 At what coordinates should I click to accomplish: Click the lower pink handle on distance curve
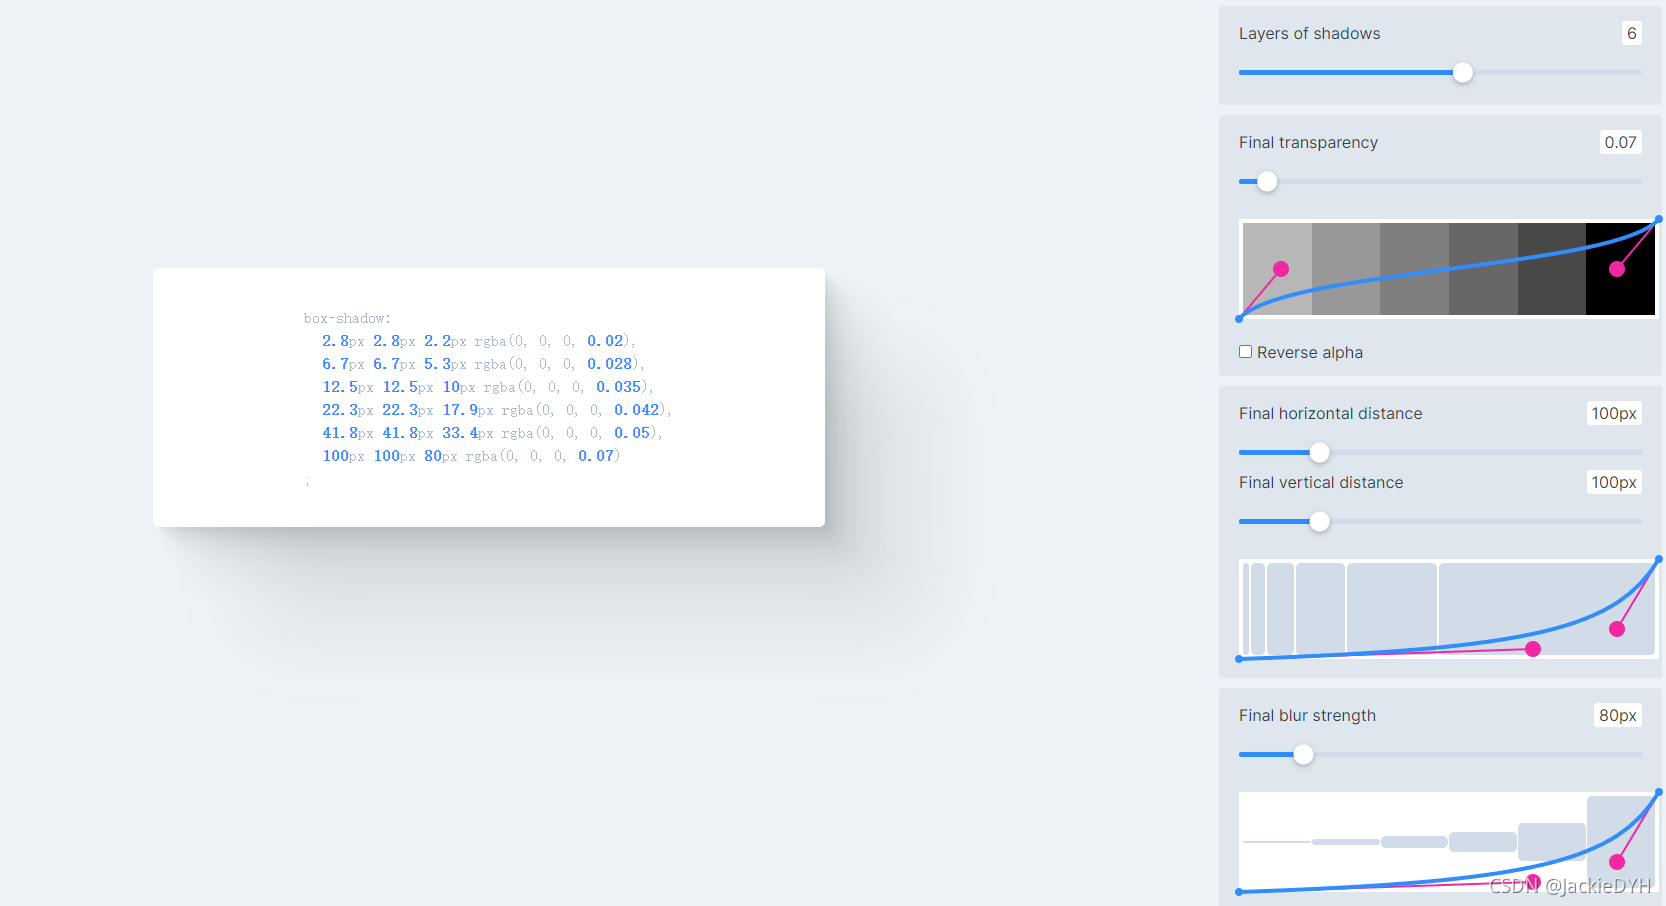[x=1533, y=649]
